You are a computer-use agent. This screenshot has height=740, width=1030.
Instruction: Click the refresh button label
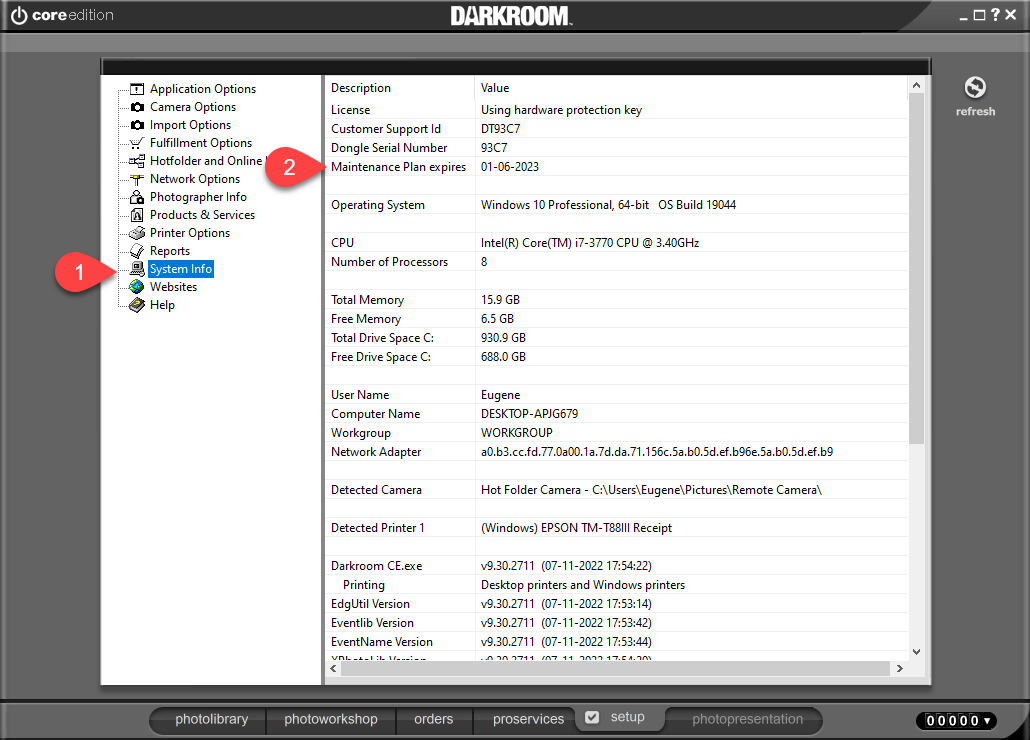975,112
